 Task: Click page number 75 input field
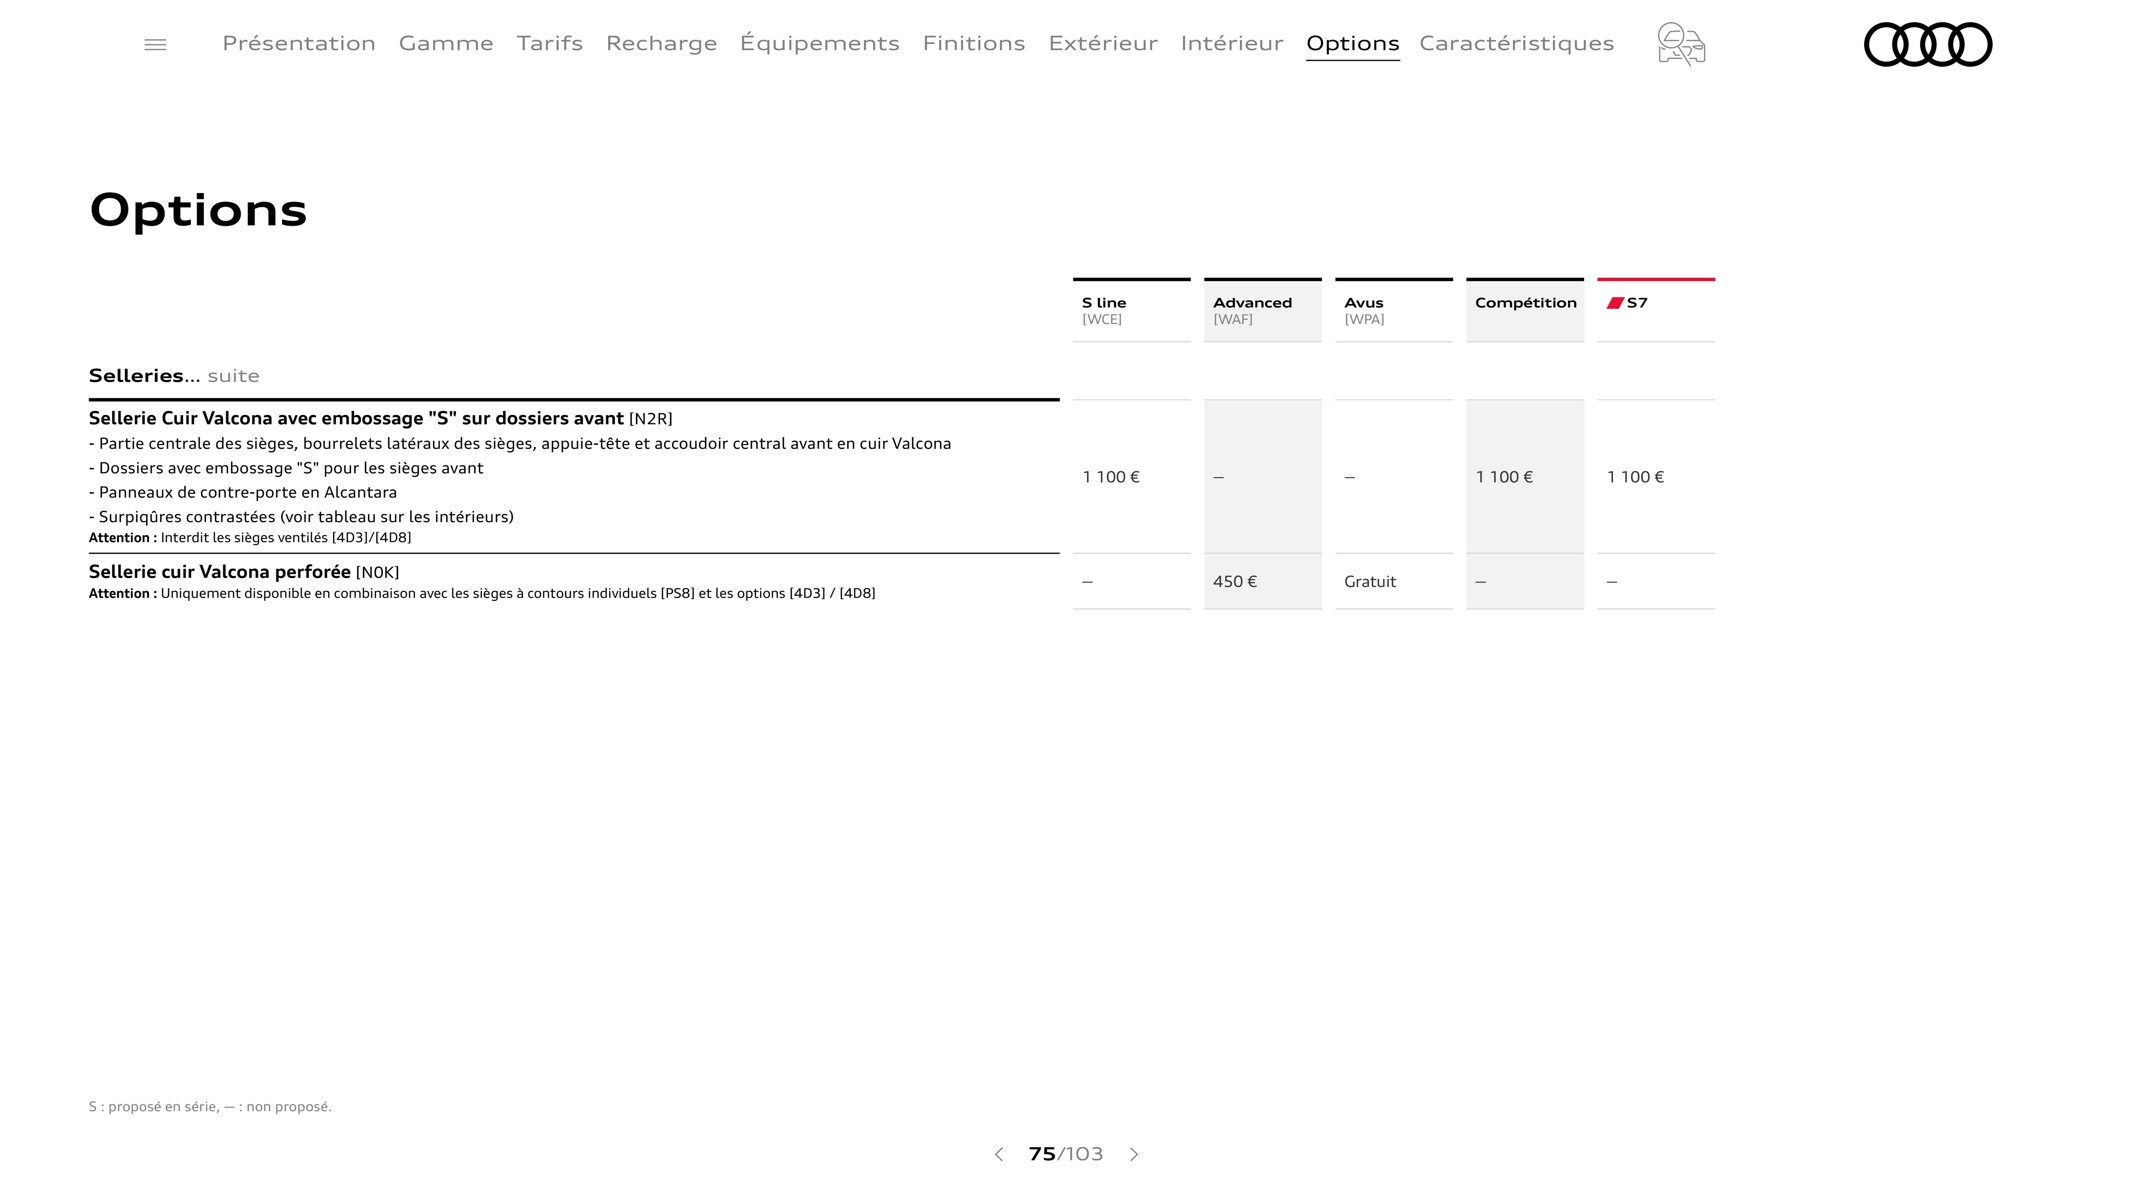1040,1153
